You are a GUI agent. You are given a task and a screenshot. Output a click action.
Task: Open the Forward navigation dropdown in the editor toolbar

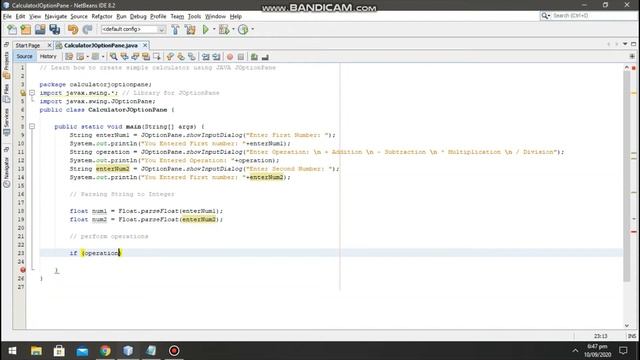pyautogui.click(x=103, y=57)
